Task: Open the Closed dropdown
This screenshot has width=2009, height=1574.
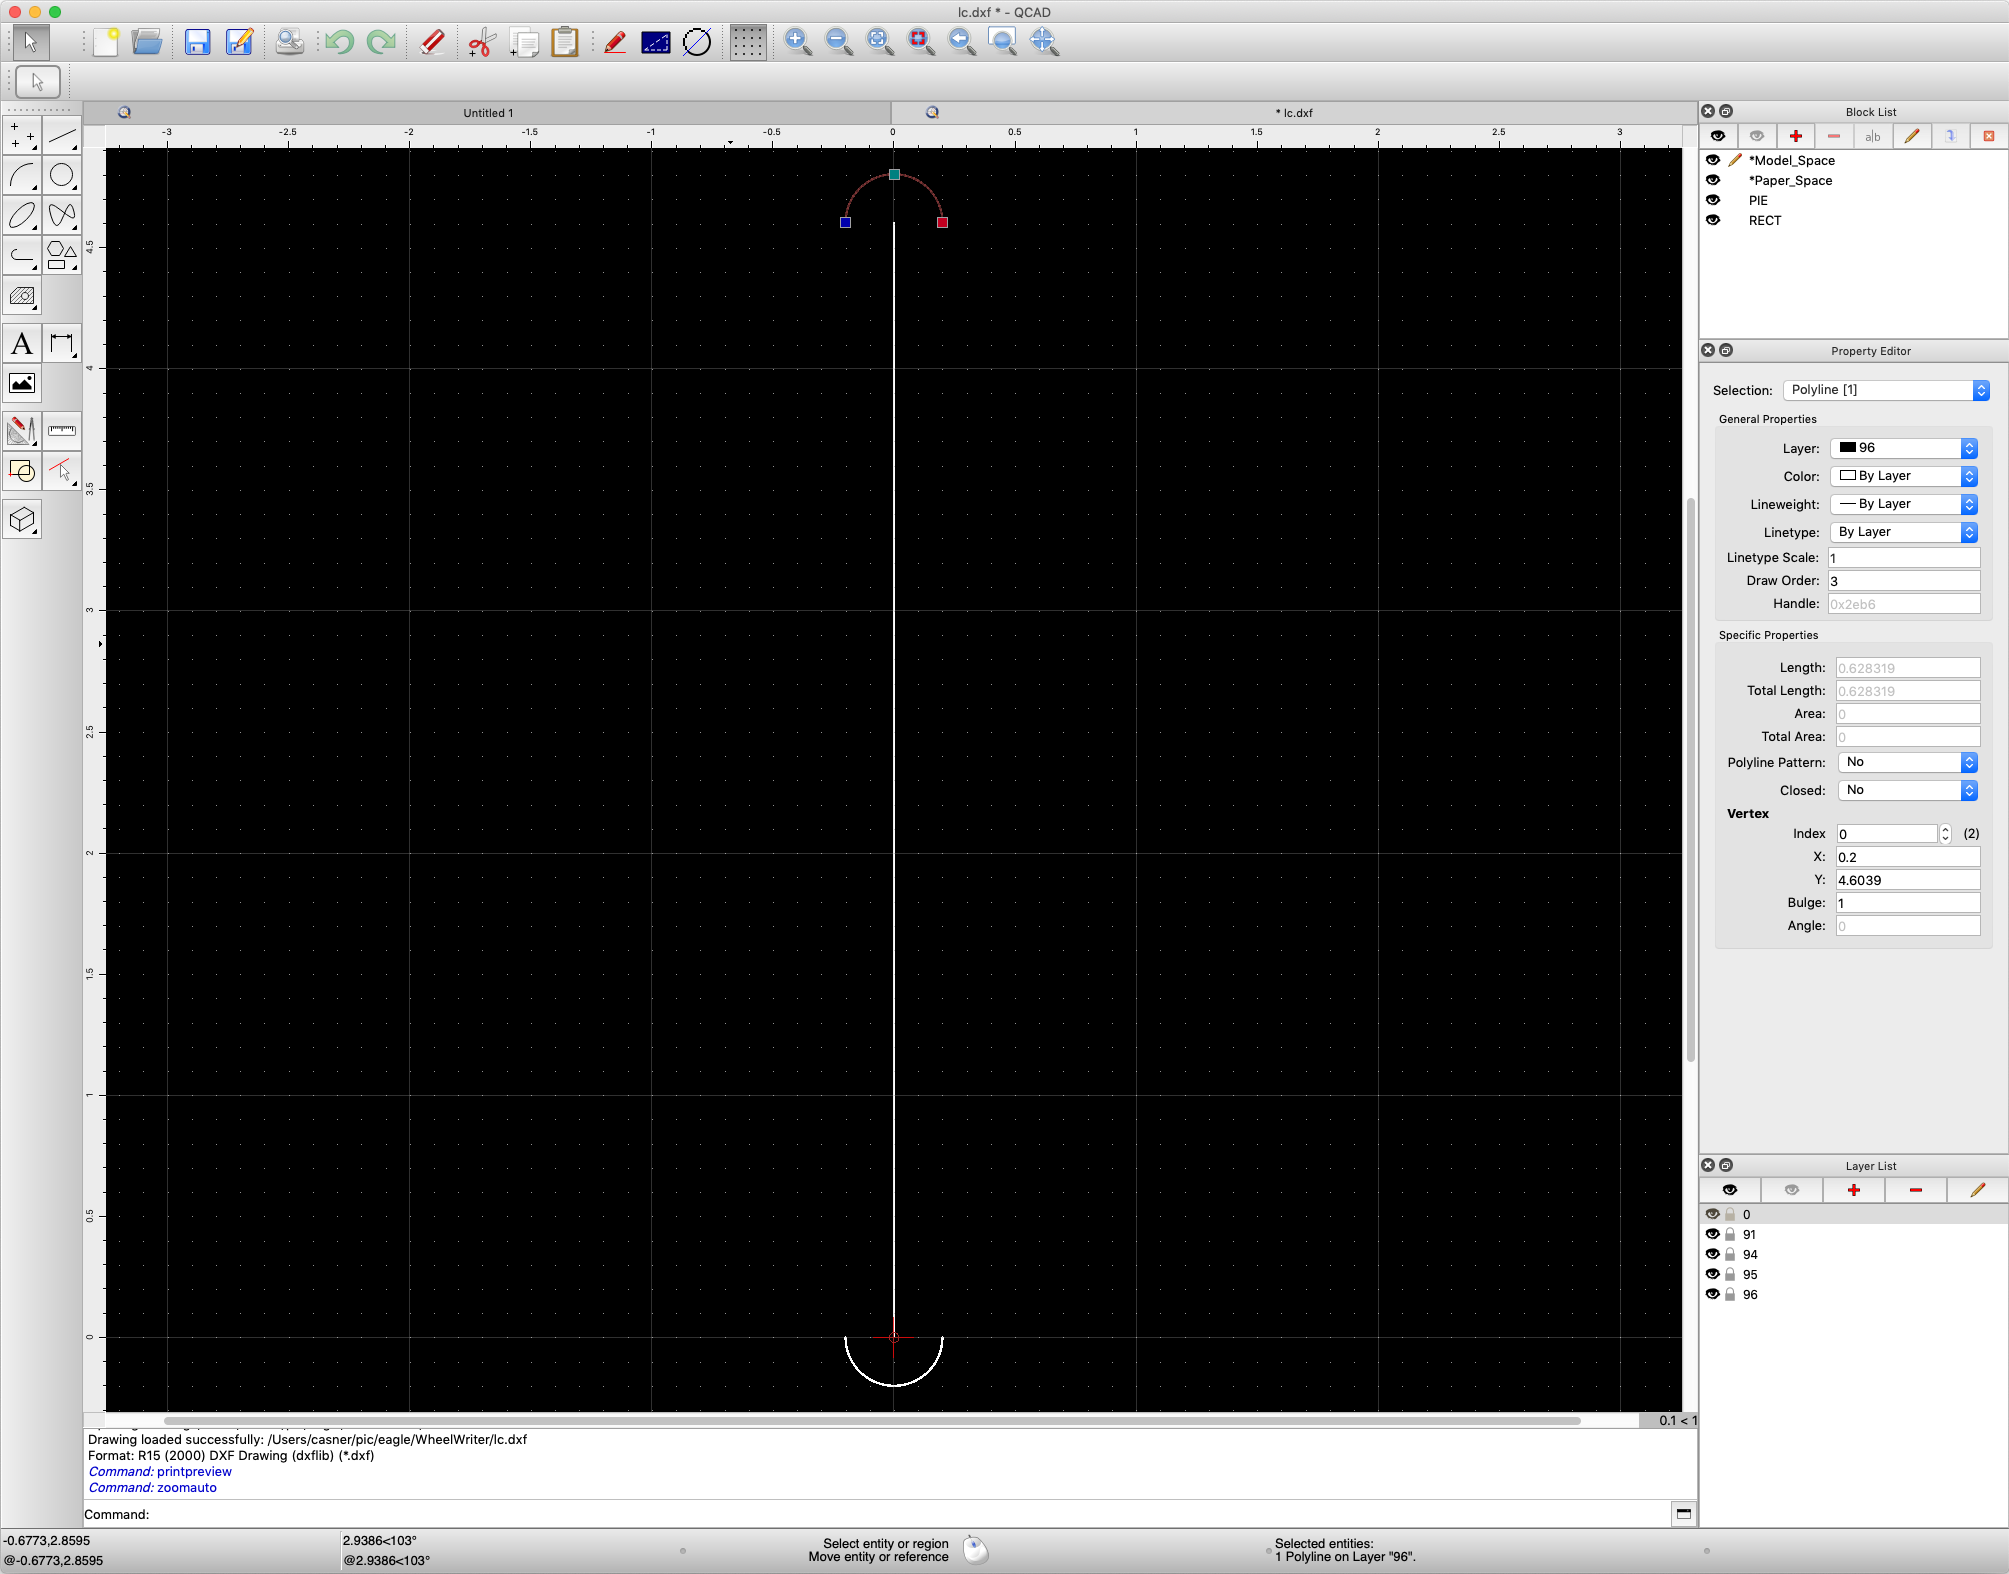Action: pos(1908,790)
